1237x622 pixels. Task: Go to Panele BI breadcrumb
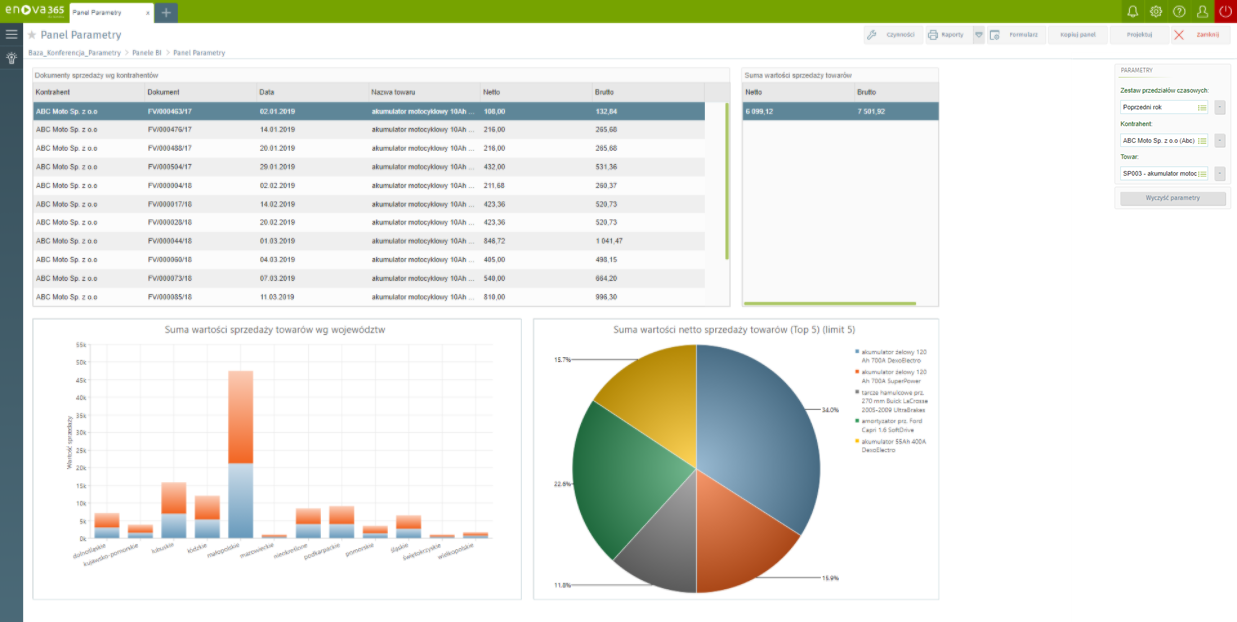[146, 53]
